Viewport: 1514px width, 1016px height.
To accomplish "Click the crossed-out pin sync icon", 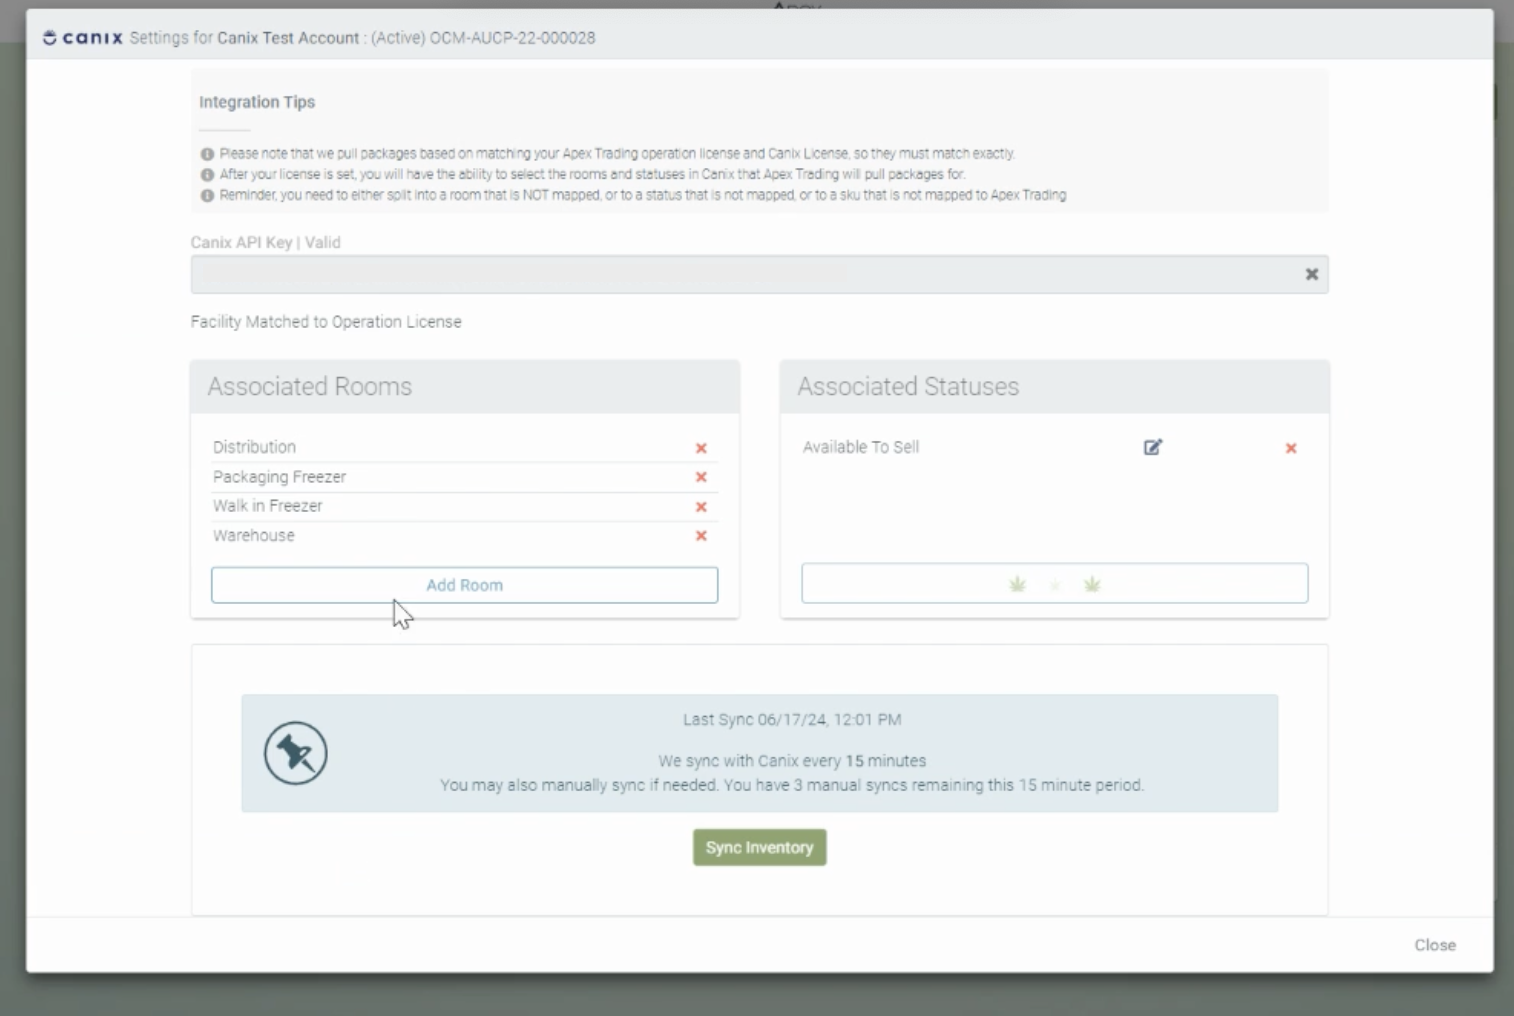I will pos(296,753).
